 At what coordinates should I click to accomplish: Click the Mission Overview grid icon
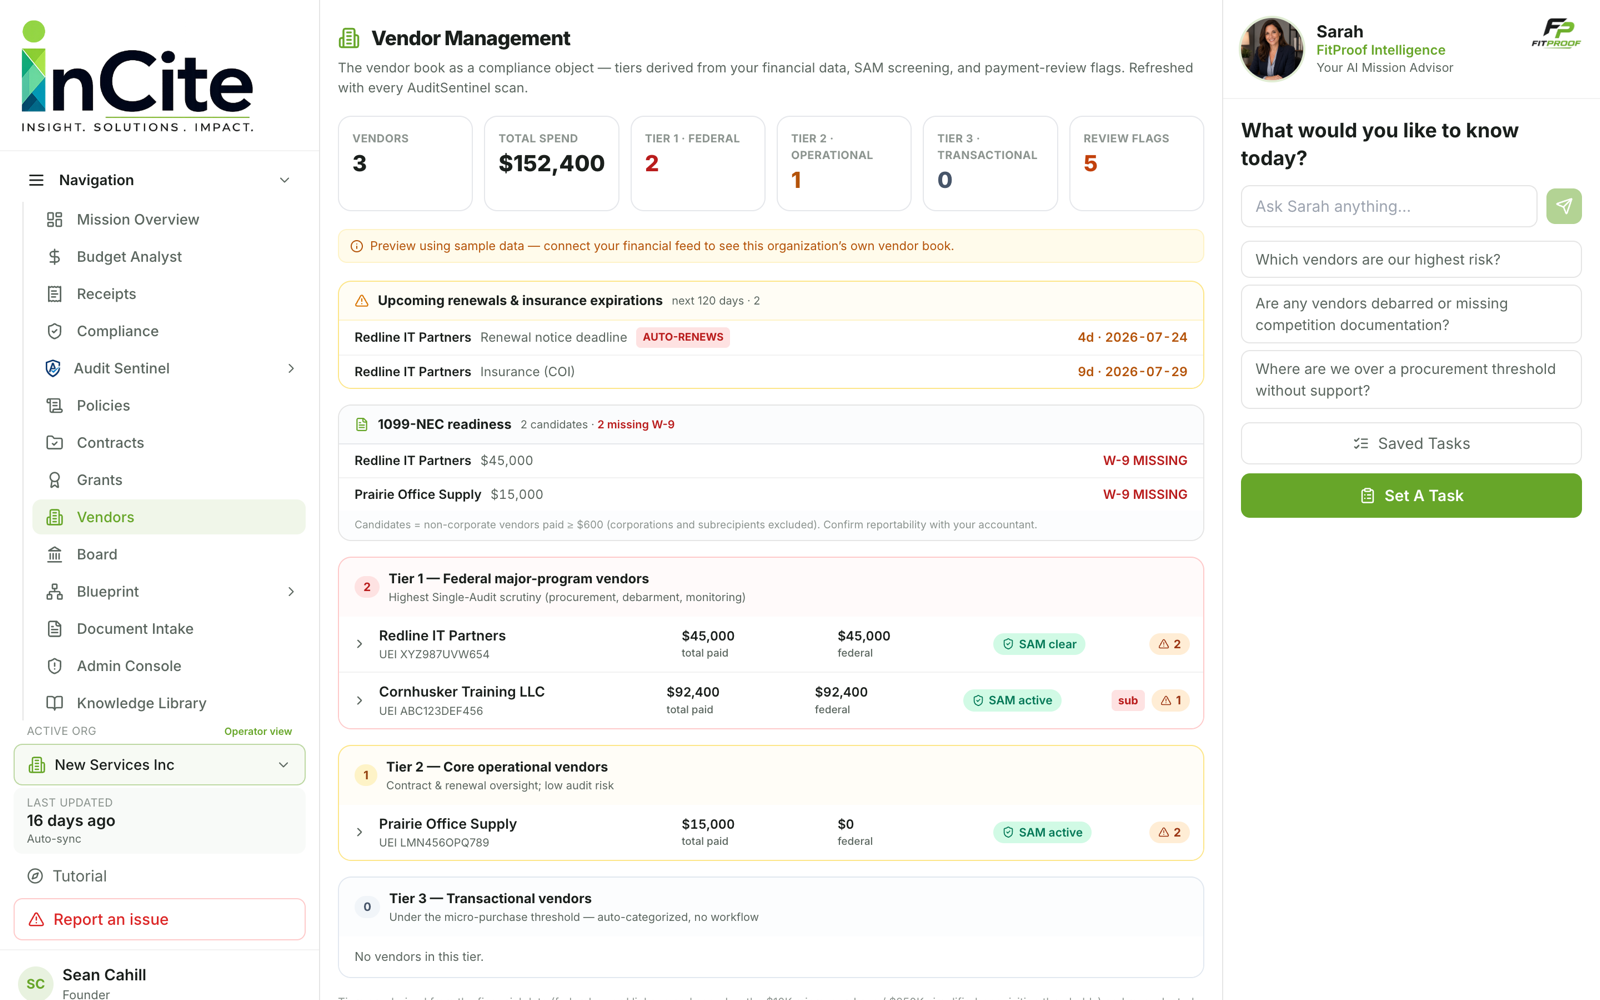point(55,219)
